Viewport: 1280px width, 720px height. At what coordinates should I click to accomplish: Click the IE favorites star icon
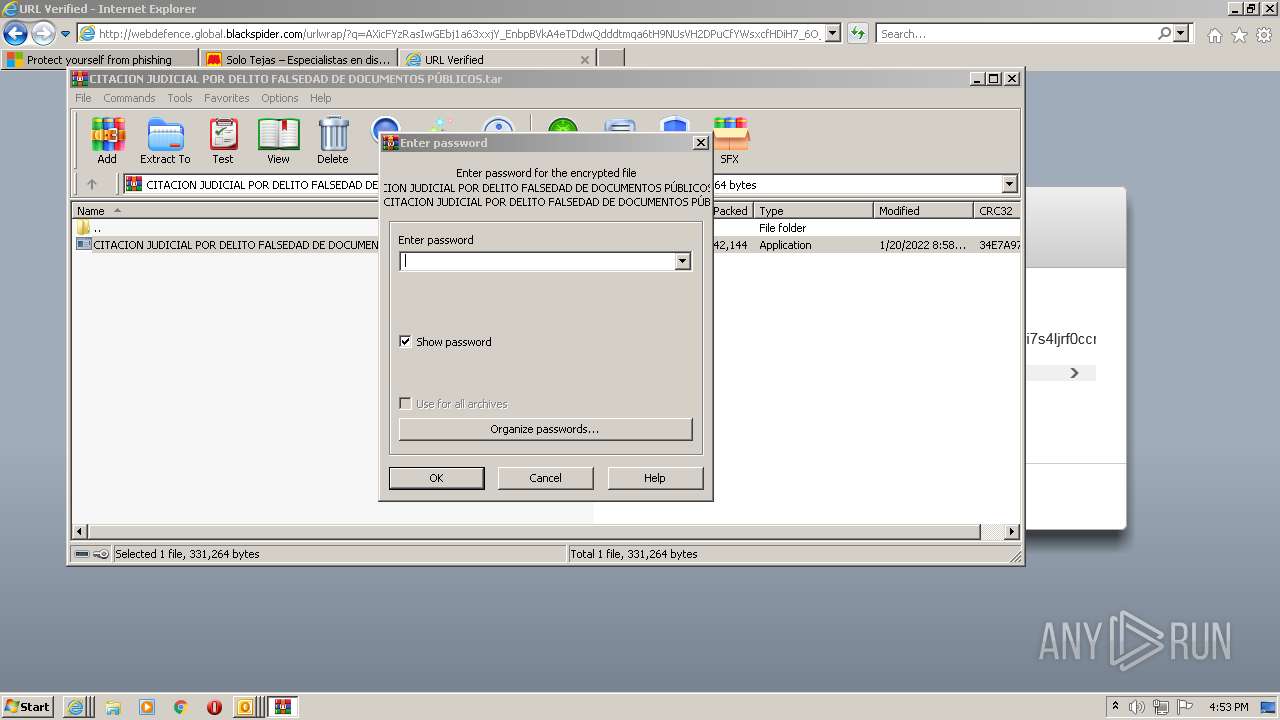coord(1239,35)
